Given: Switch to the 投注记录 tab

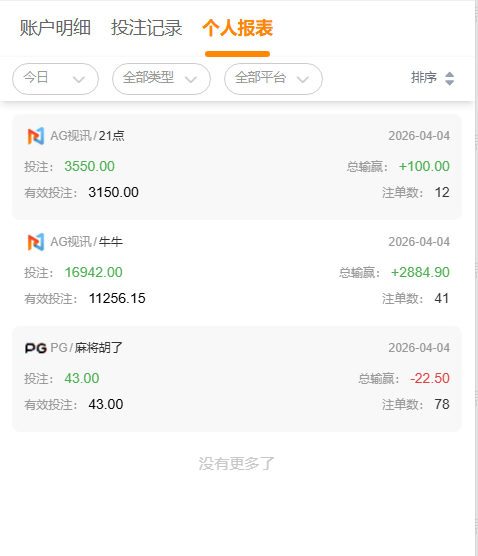Looking at the screenshot, I should point(146,28).
